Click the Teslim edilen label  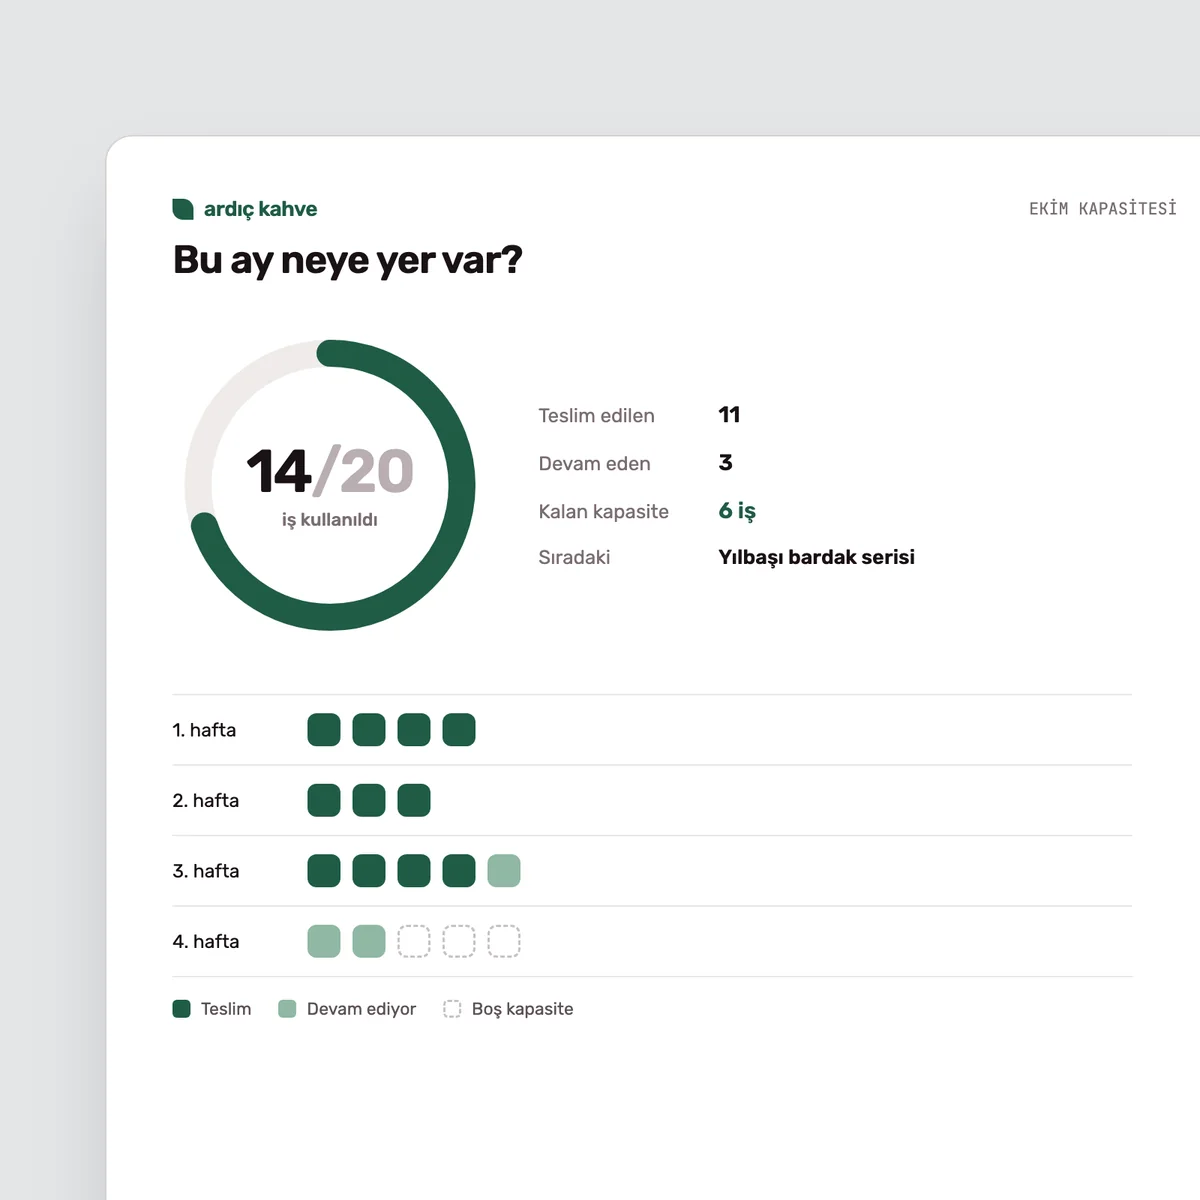[596, 416]
